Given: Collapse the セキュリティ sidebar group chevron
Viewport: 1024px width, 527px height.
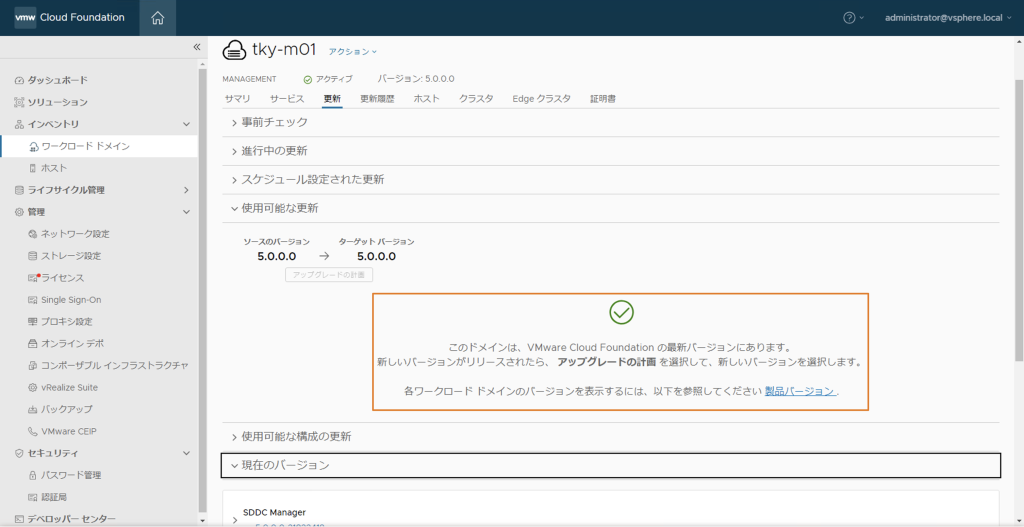Looking at the screenshot, I should [186, 453].
